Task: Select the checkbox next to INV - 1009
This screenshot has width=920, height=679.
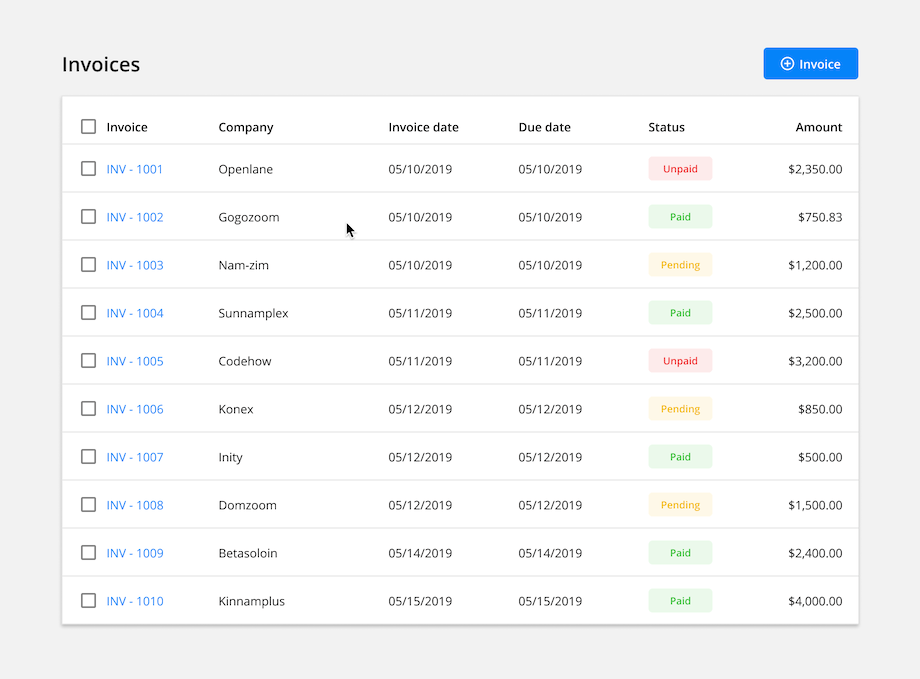Action: click(x=88, y=552)
